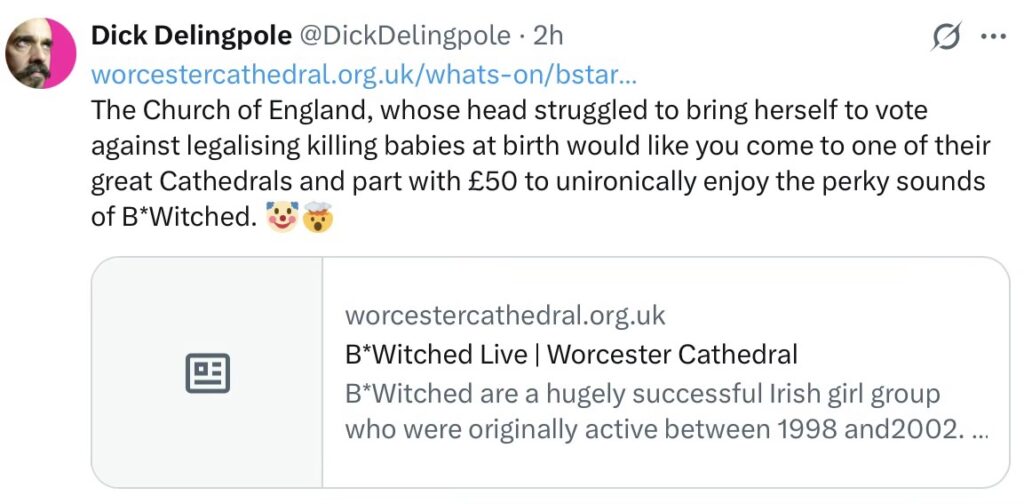Open the blue worcestercathedral.org.uk/whats-on link

(x=365, y=74)
